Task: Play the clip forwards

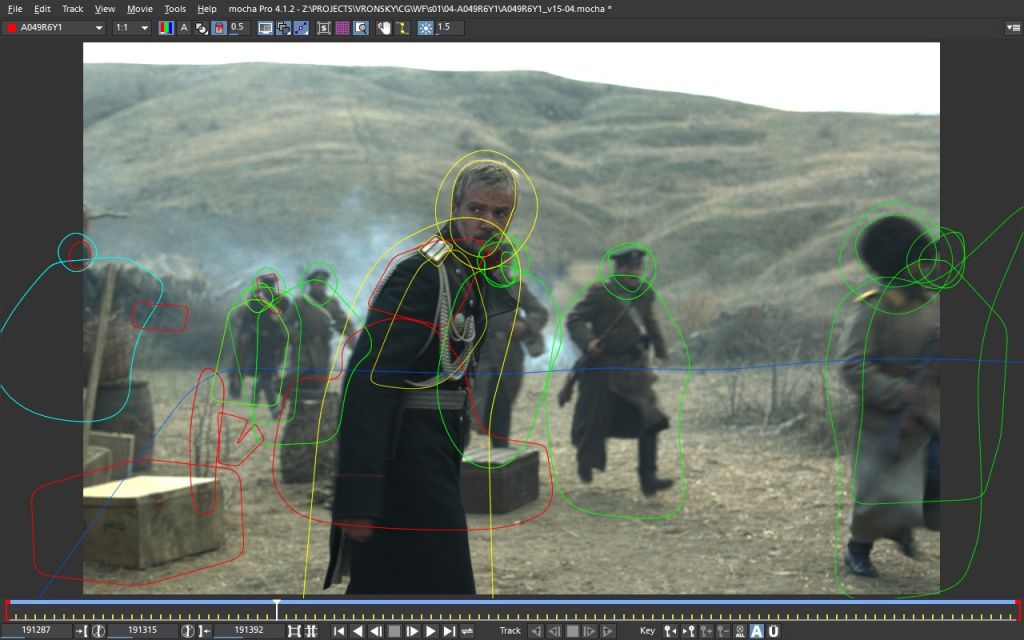Action: (x=430, y=631)
